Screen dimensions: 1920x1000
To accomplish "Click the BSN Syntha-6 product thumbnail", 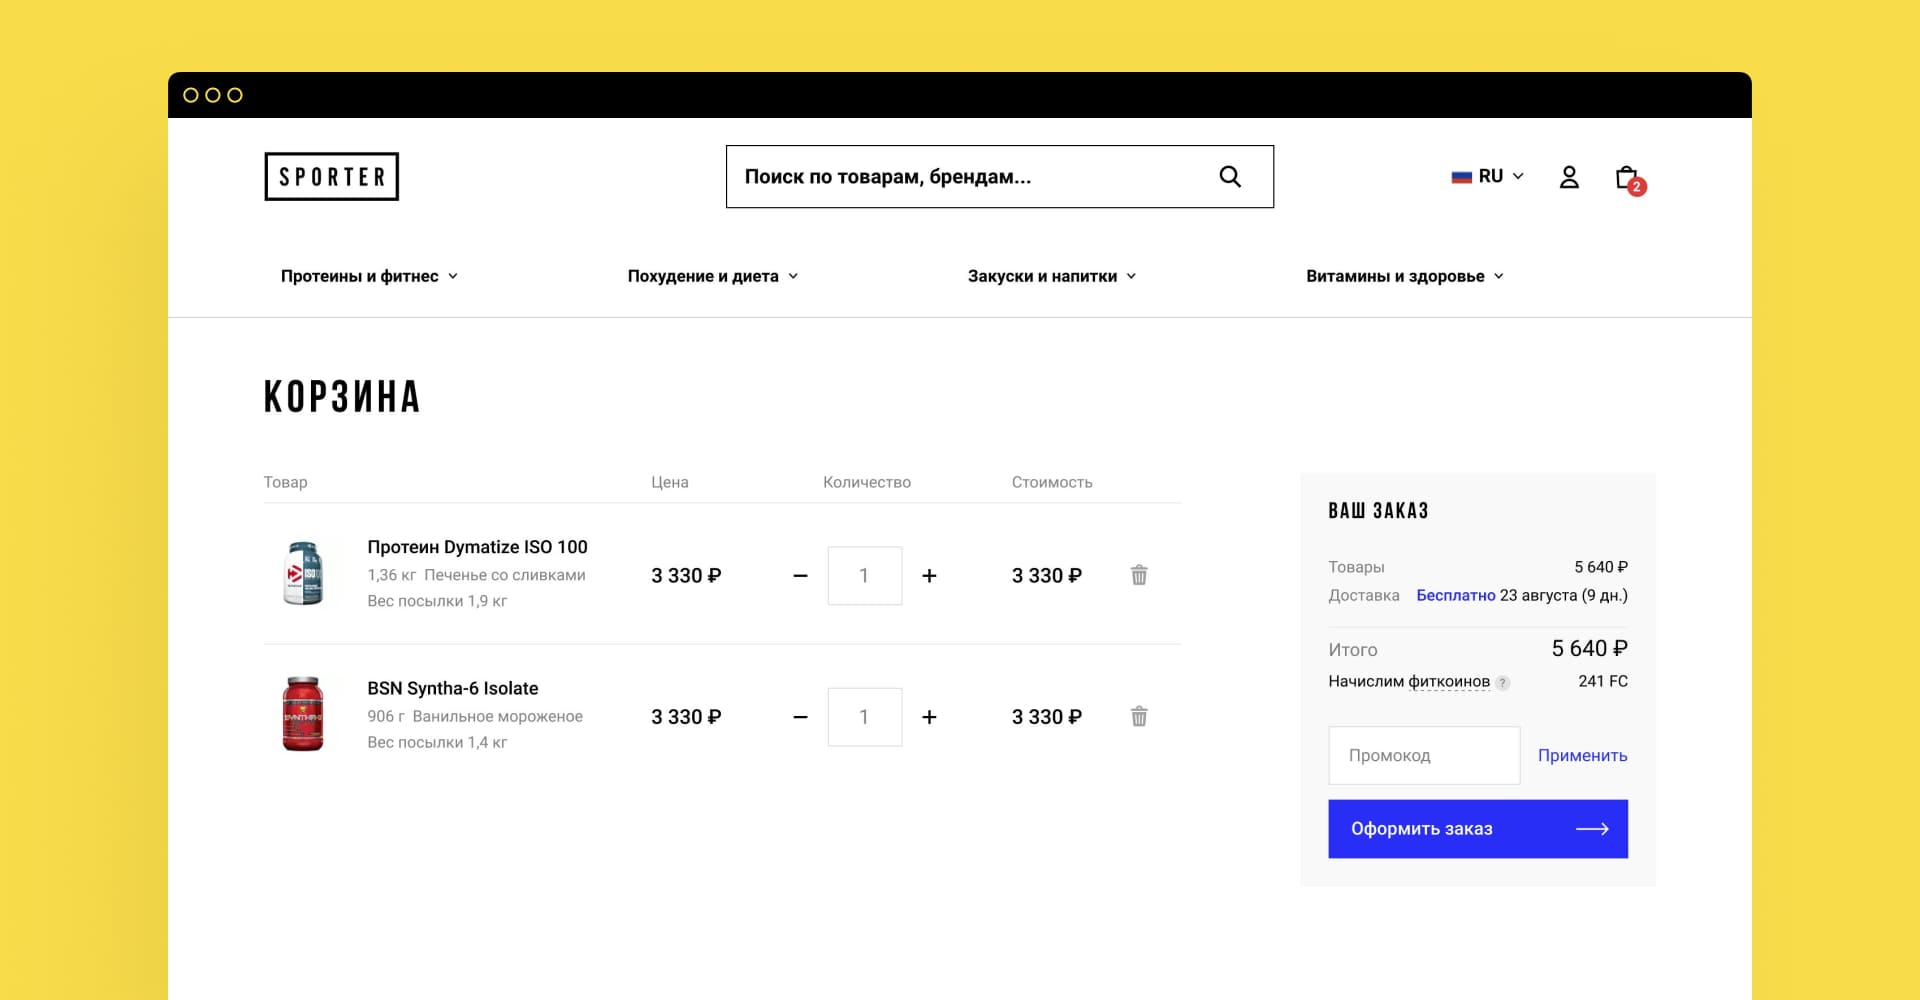I will (303, 714).
